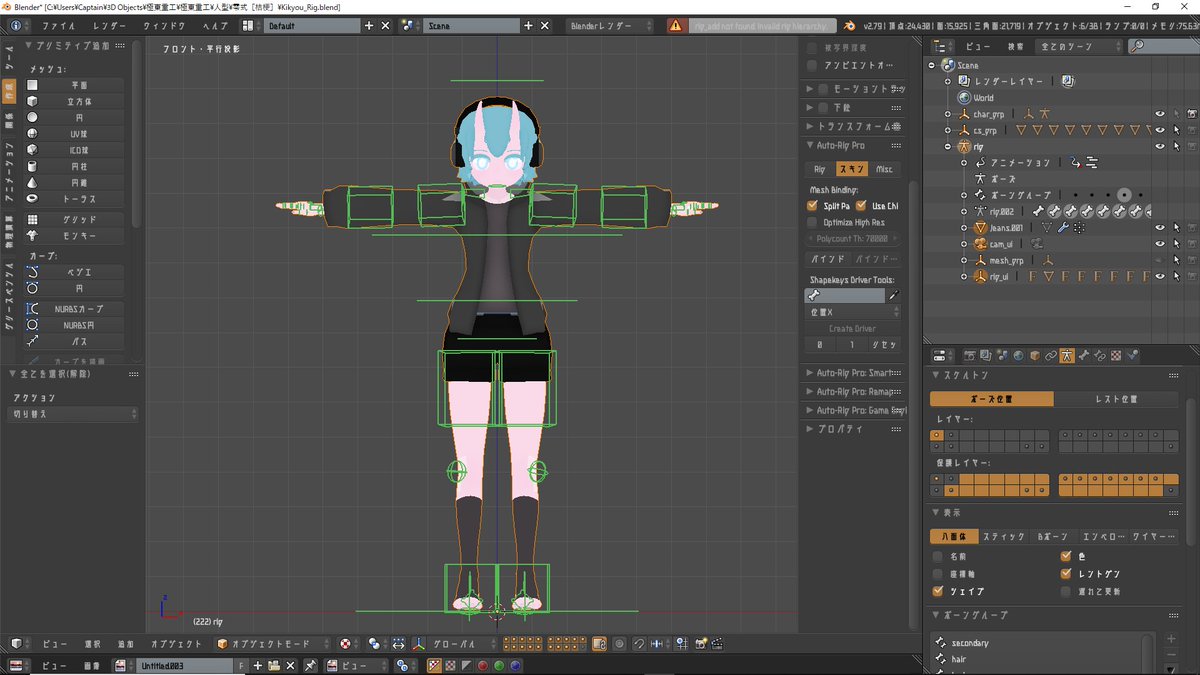Click the global transform orientation axis icon
The image size is (1200, 675).
pos(419,644)
